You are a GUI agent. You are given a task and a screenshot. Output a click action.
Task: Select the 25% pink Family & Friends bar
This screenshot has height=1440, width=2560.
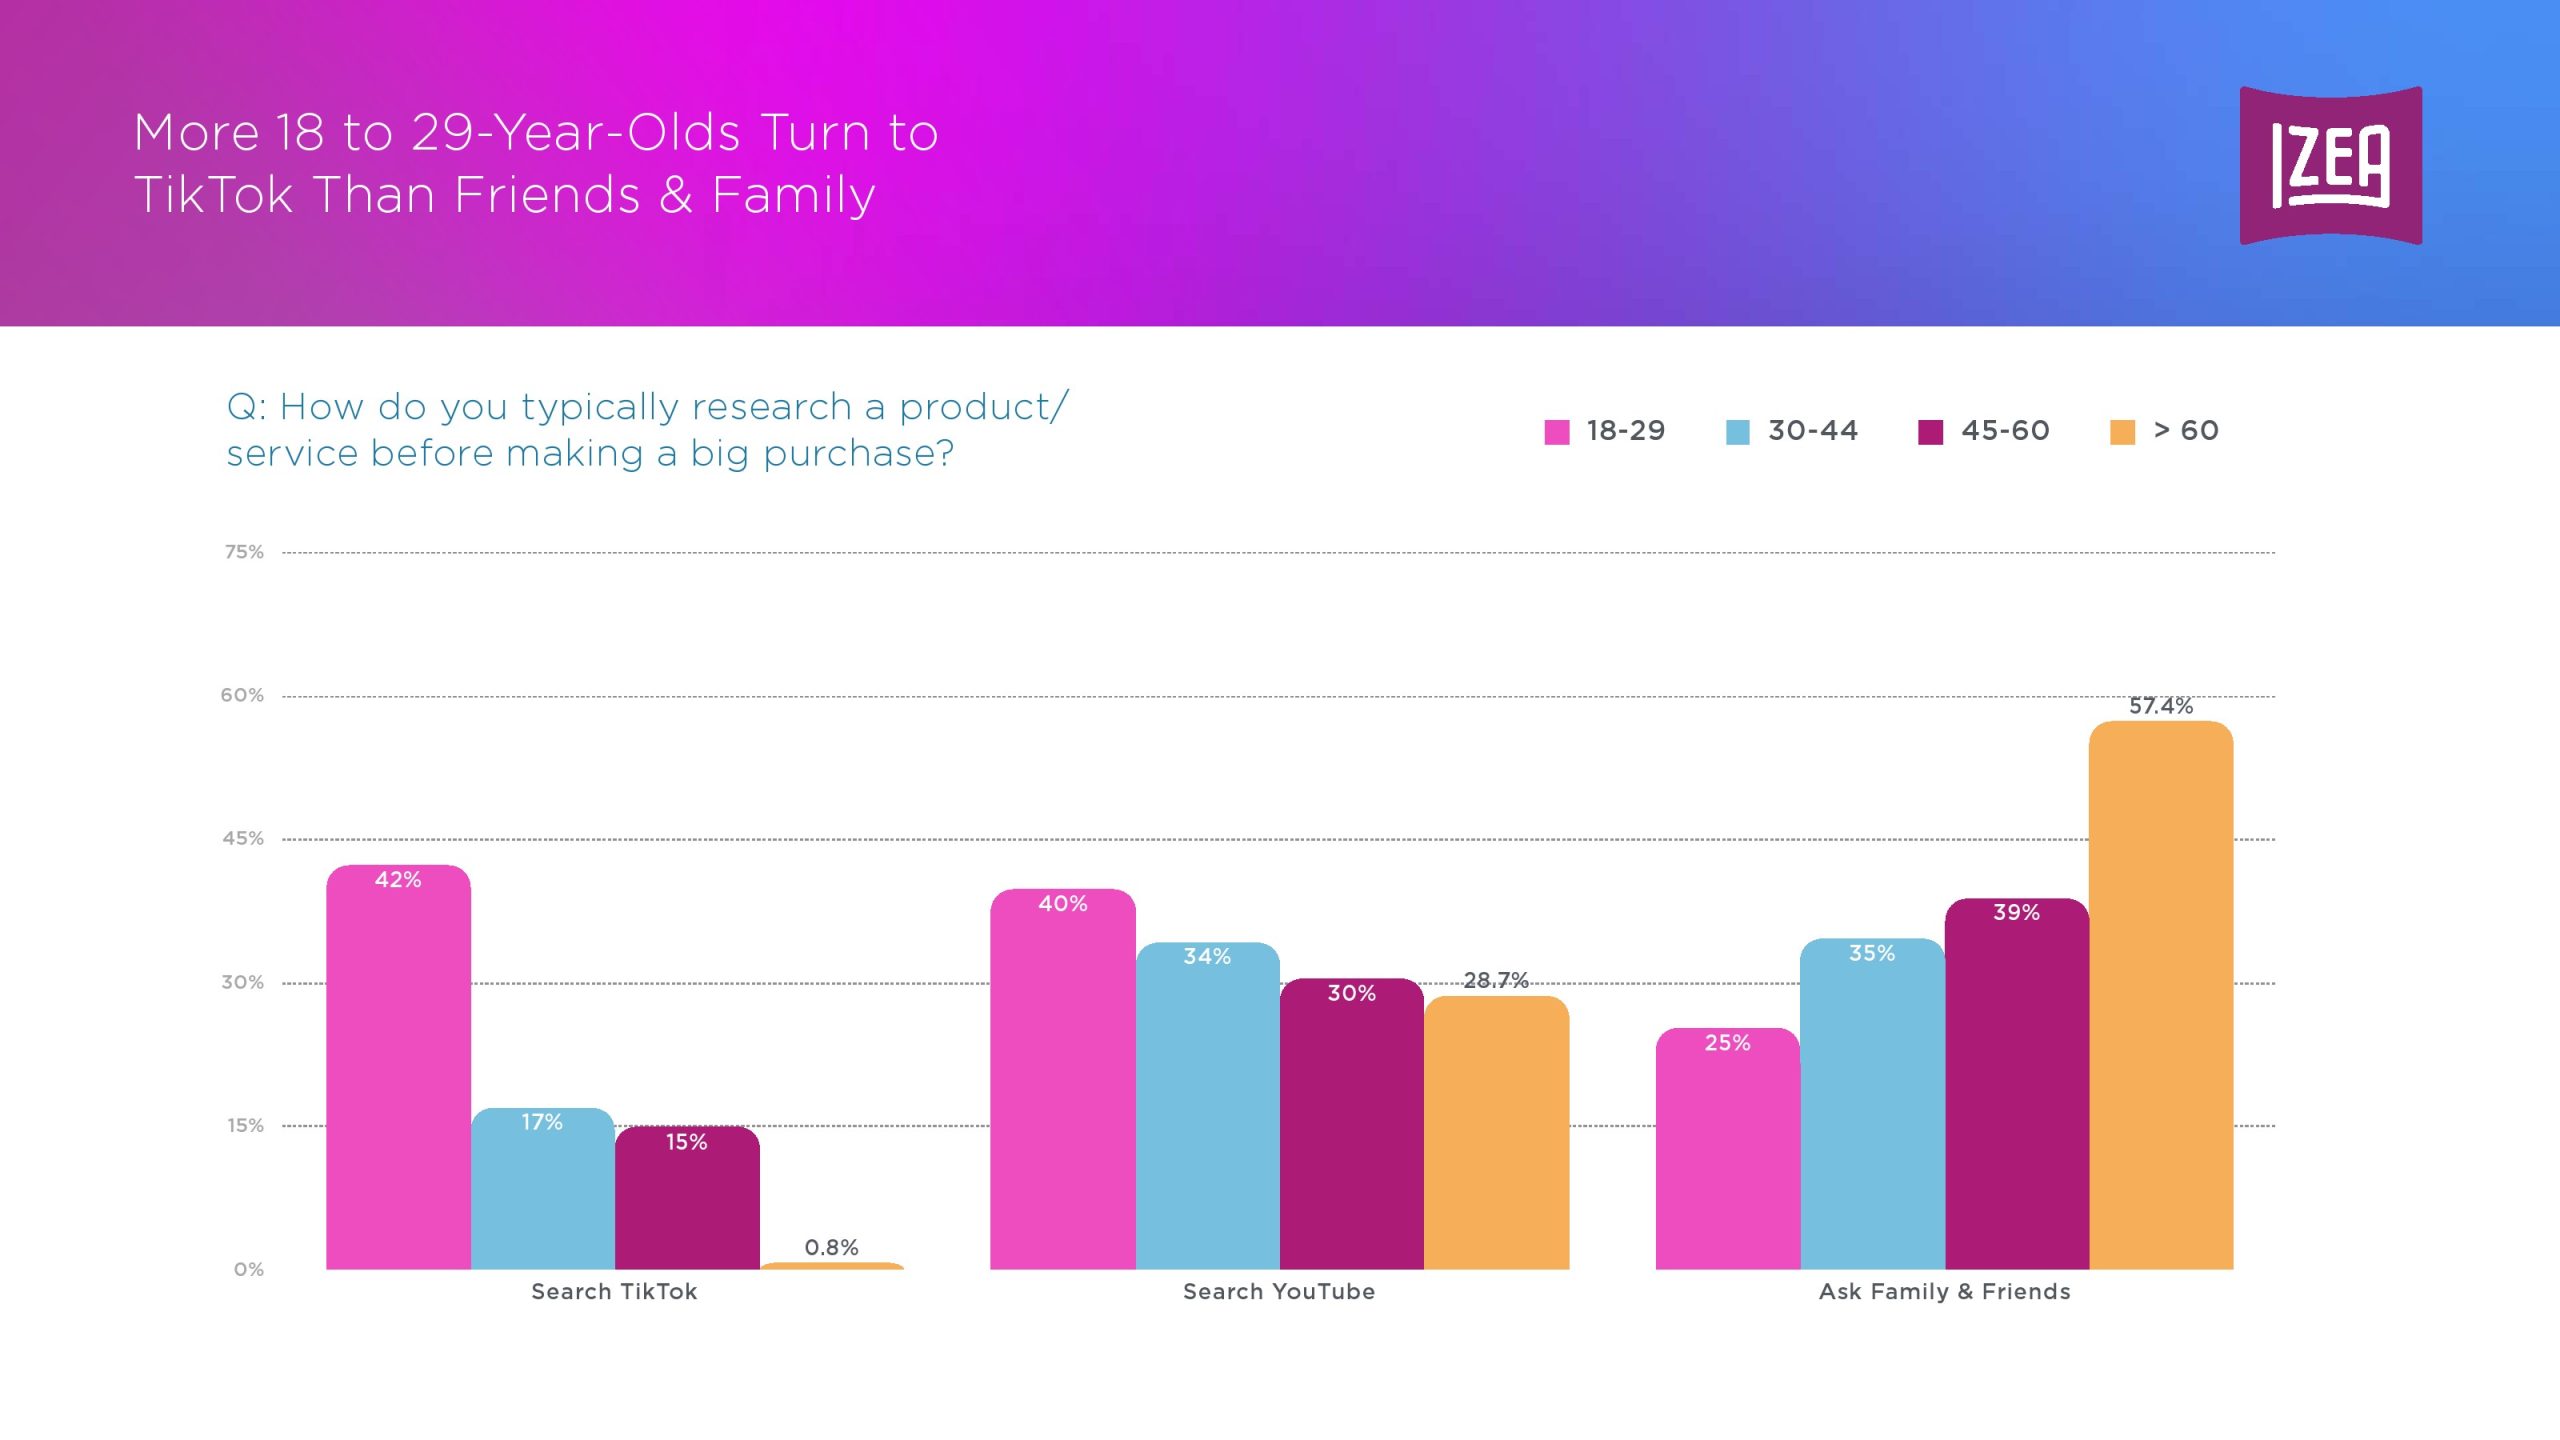pyautogui.click(x=1727, y=1148)
